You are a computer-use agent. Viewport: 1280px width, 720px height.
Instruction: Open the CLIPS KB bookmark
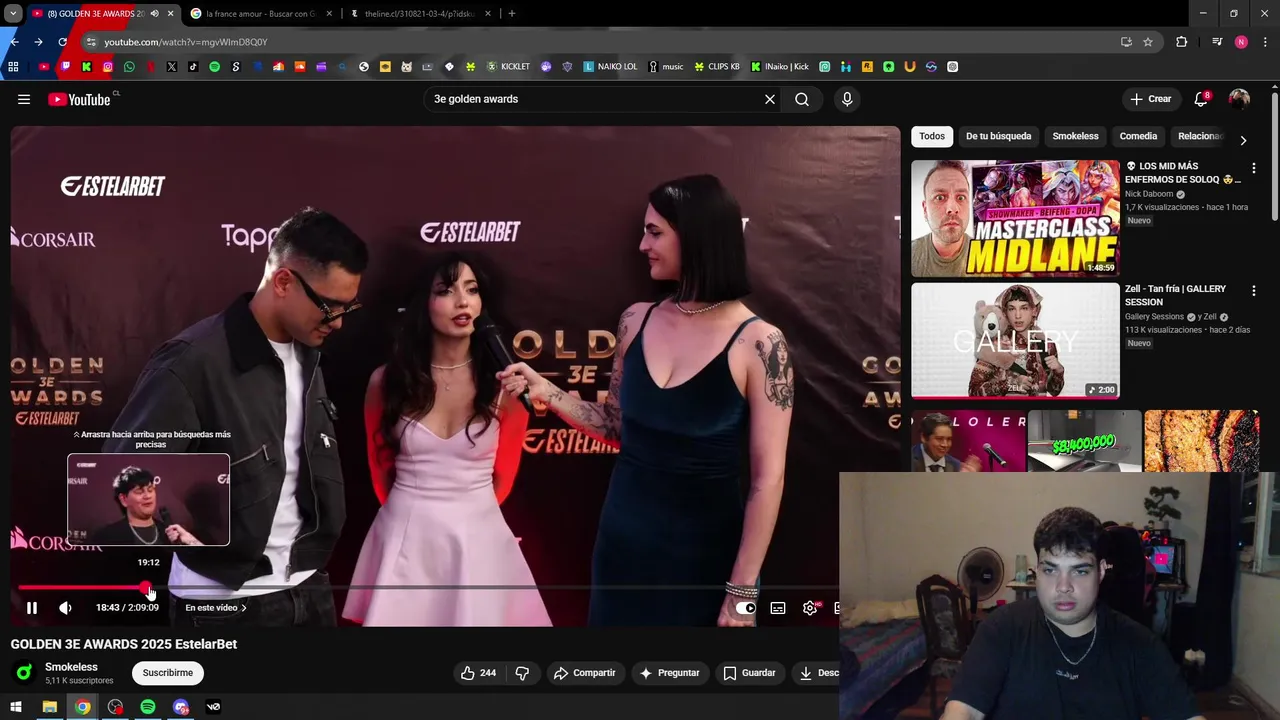coord(717,67)
